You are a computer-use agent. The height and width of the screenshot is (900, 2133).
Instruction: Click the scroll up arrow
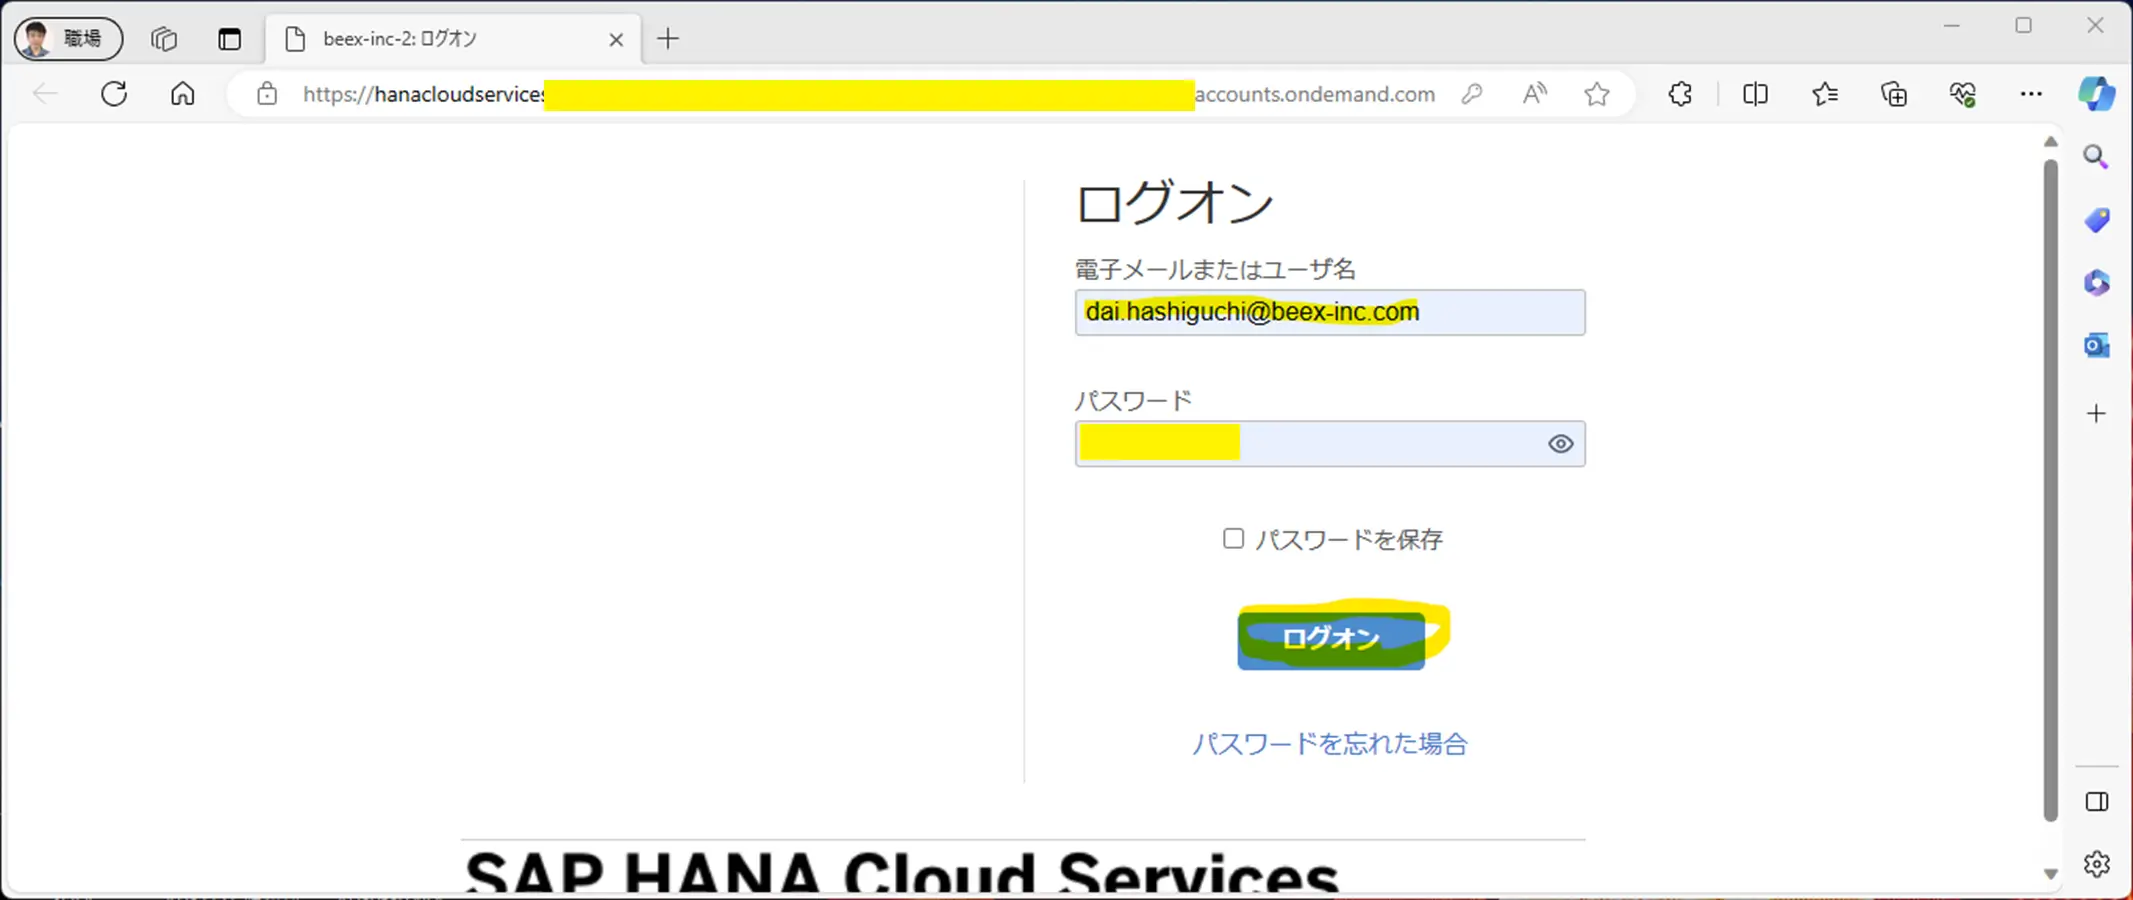[2050, 142]
